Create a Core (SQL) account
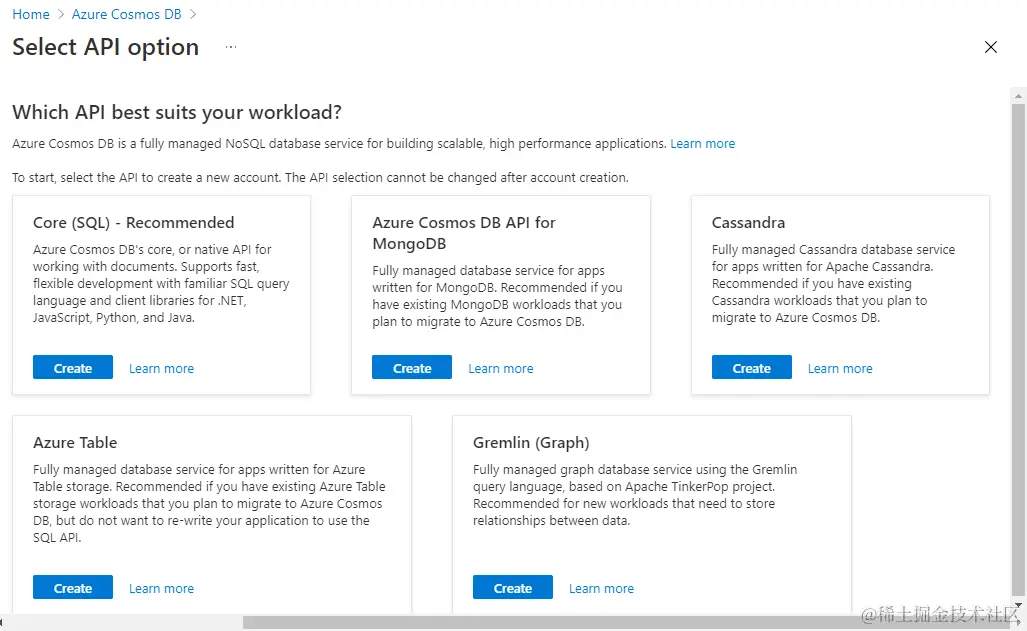1027x631 pixels. pos(72,368)
